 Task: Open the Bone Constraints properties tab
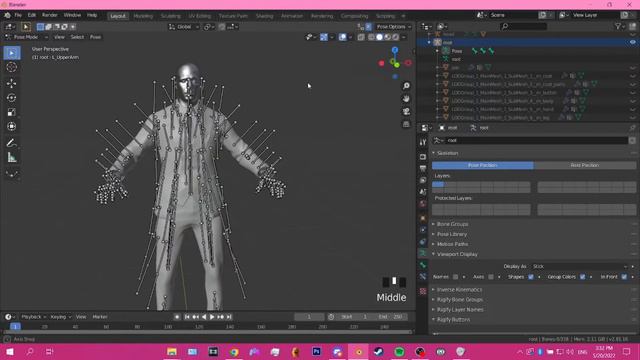point(423,277)
